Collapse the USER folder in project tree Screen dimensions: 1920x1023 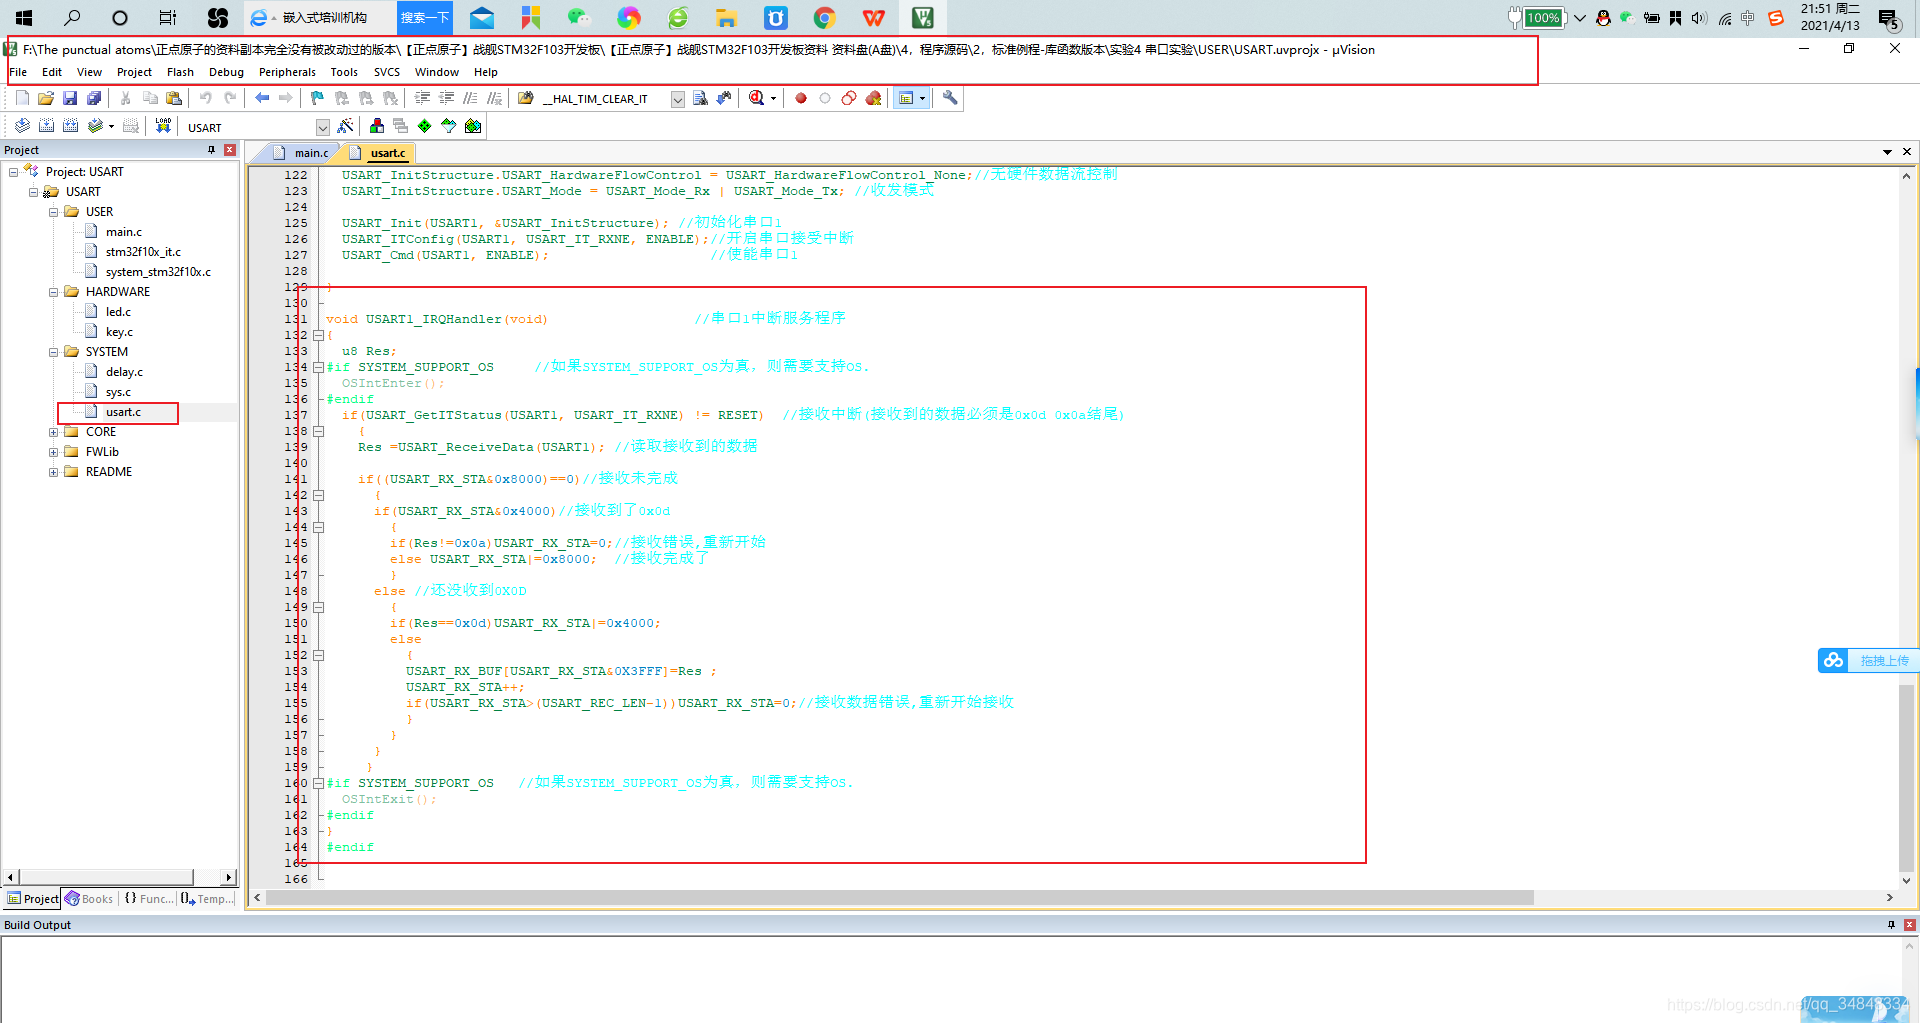point(53,212)
